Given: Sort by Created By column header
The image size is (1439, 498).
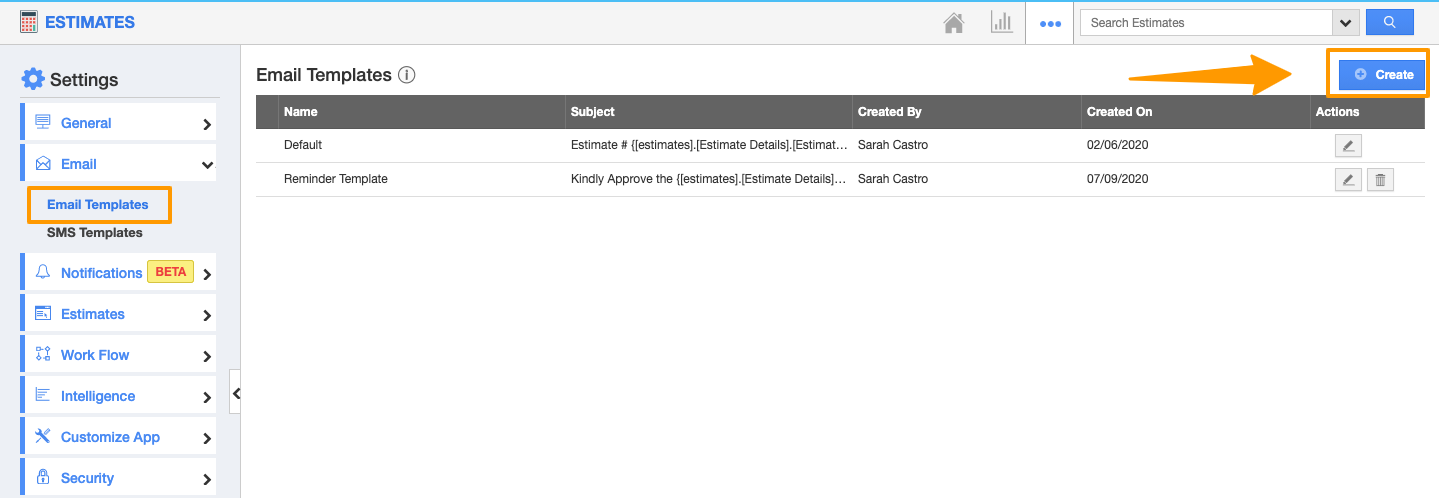Looking at the screenshot, I should pos(890,112).
